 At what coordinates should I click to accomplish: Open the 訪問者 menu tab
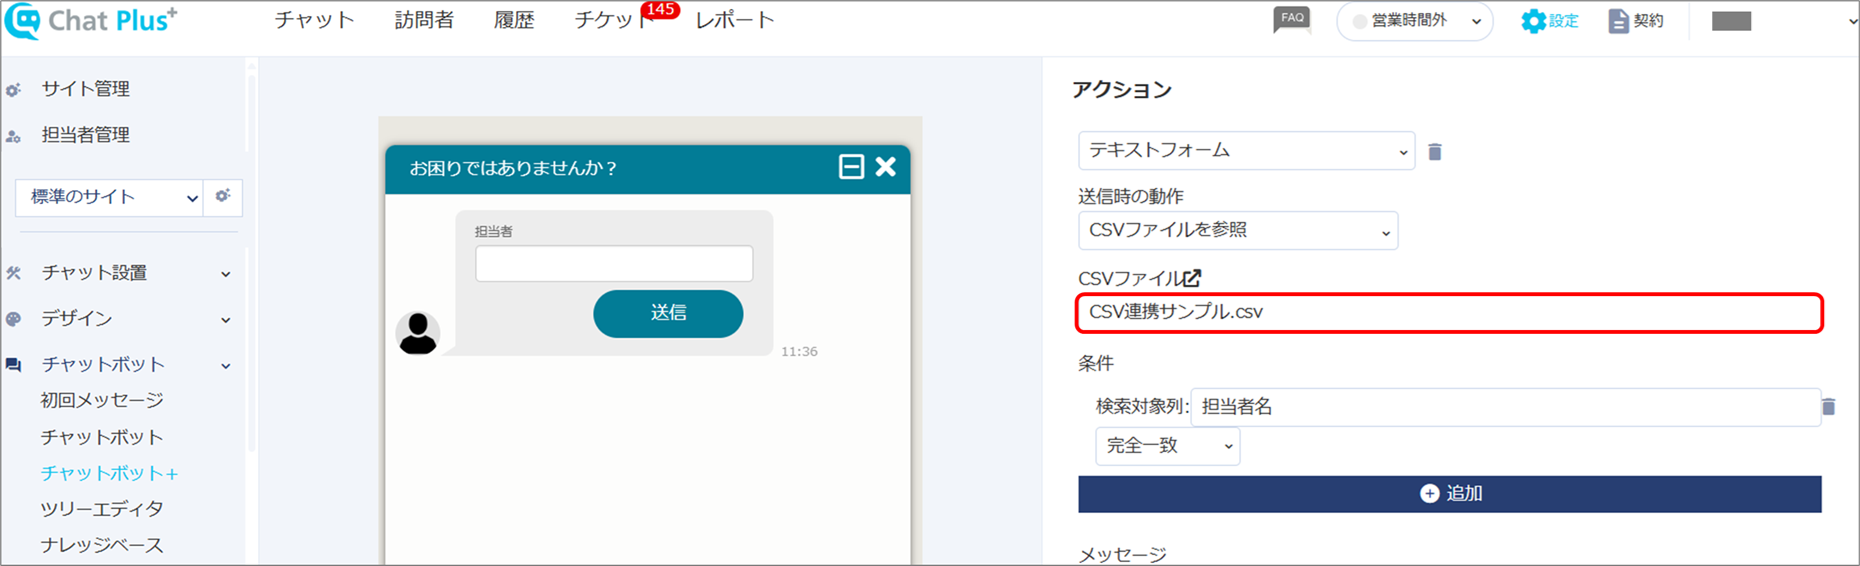coord(424,20)
